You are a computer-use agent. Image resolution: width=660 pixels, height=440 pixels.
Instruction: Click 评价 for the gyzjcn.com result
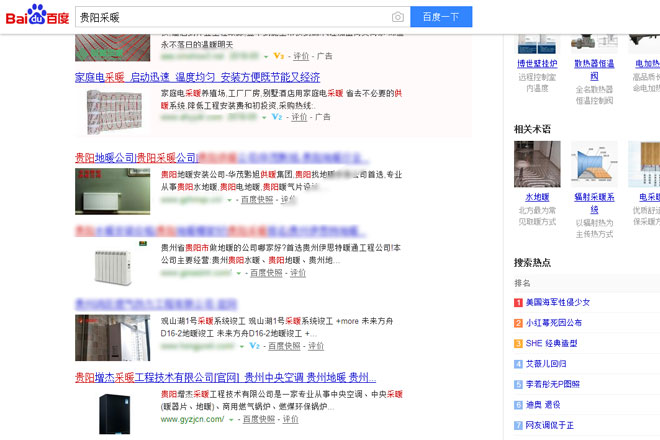click(x=290, y=419)
